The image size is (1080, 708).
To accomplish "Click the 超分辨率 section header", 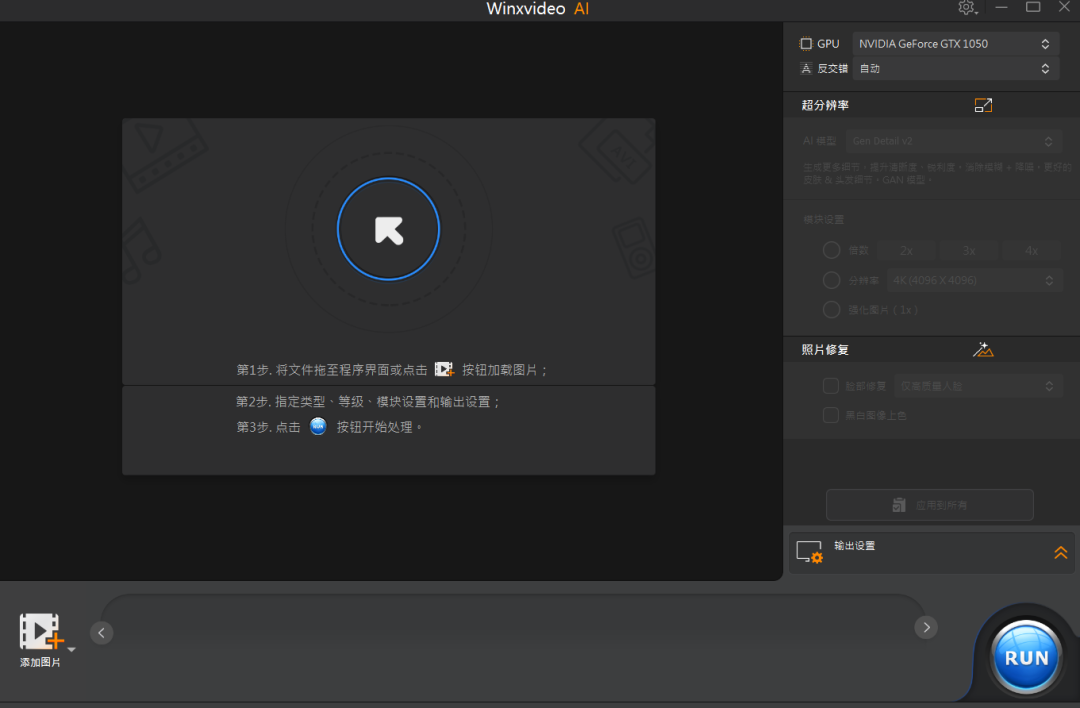I will click(825, 105).
